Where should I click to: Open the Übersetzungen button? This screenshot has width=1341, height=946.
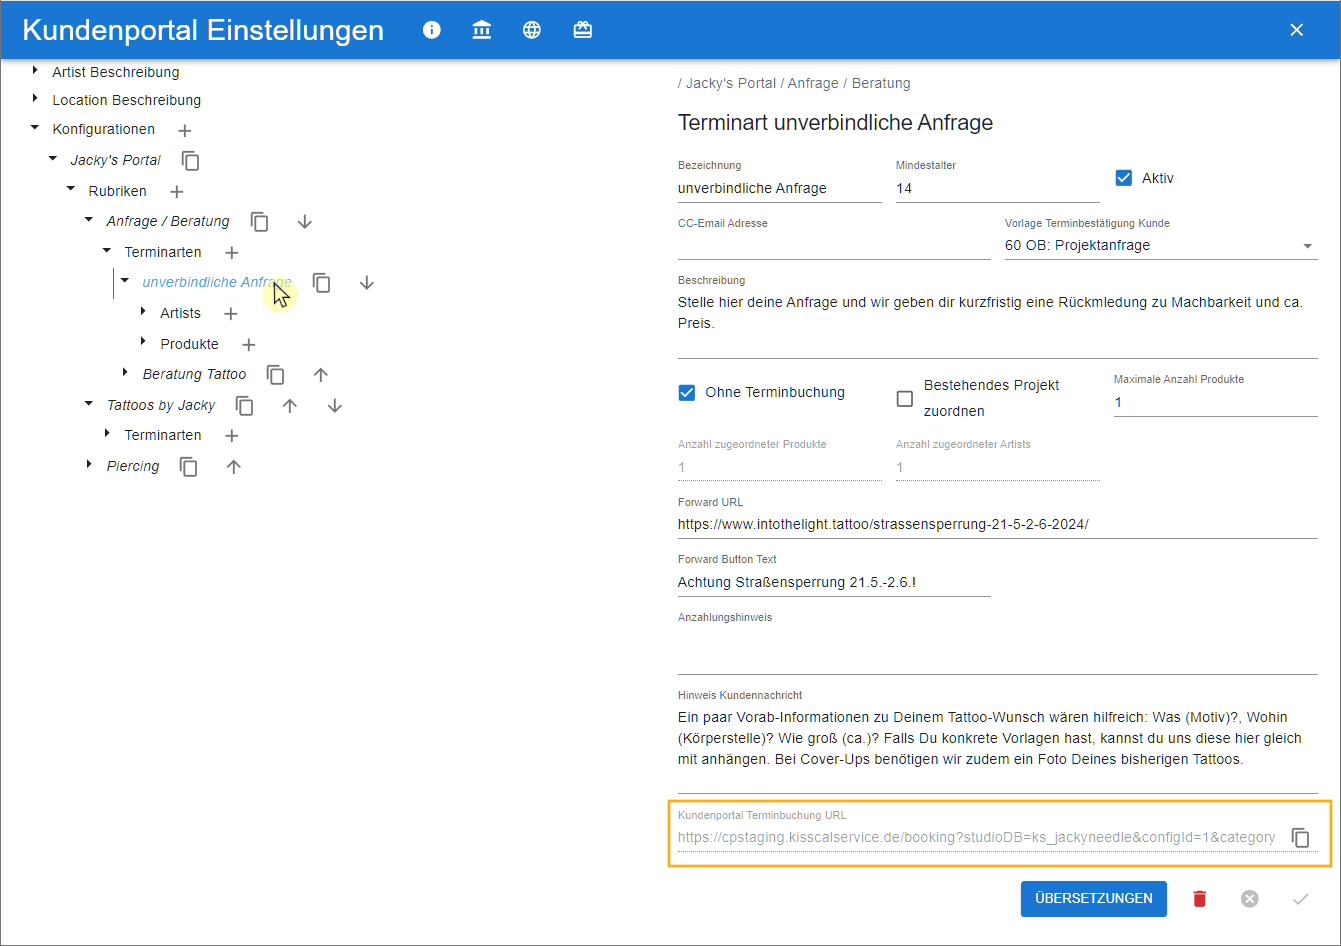1094,899
